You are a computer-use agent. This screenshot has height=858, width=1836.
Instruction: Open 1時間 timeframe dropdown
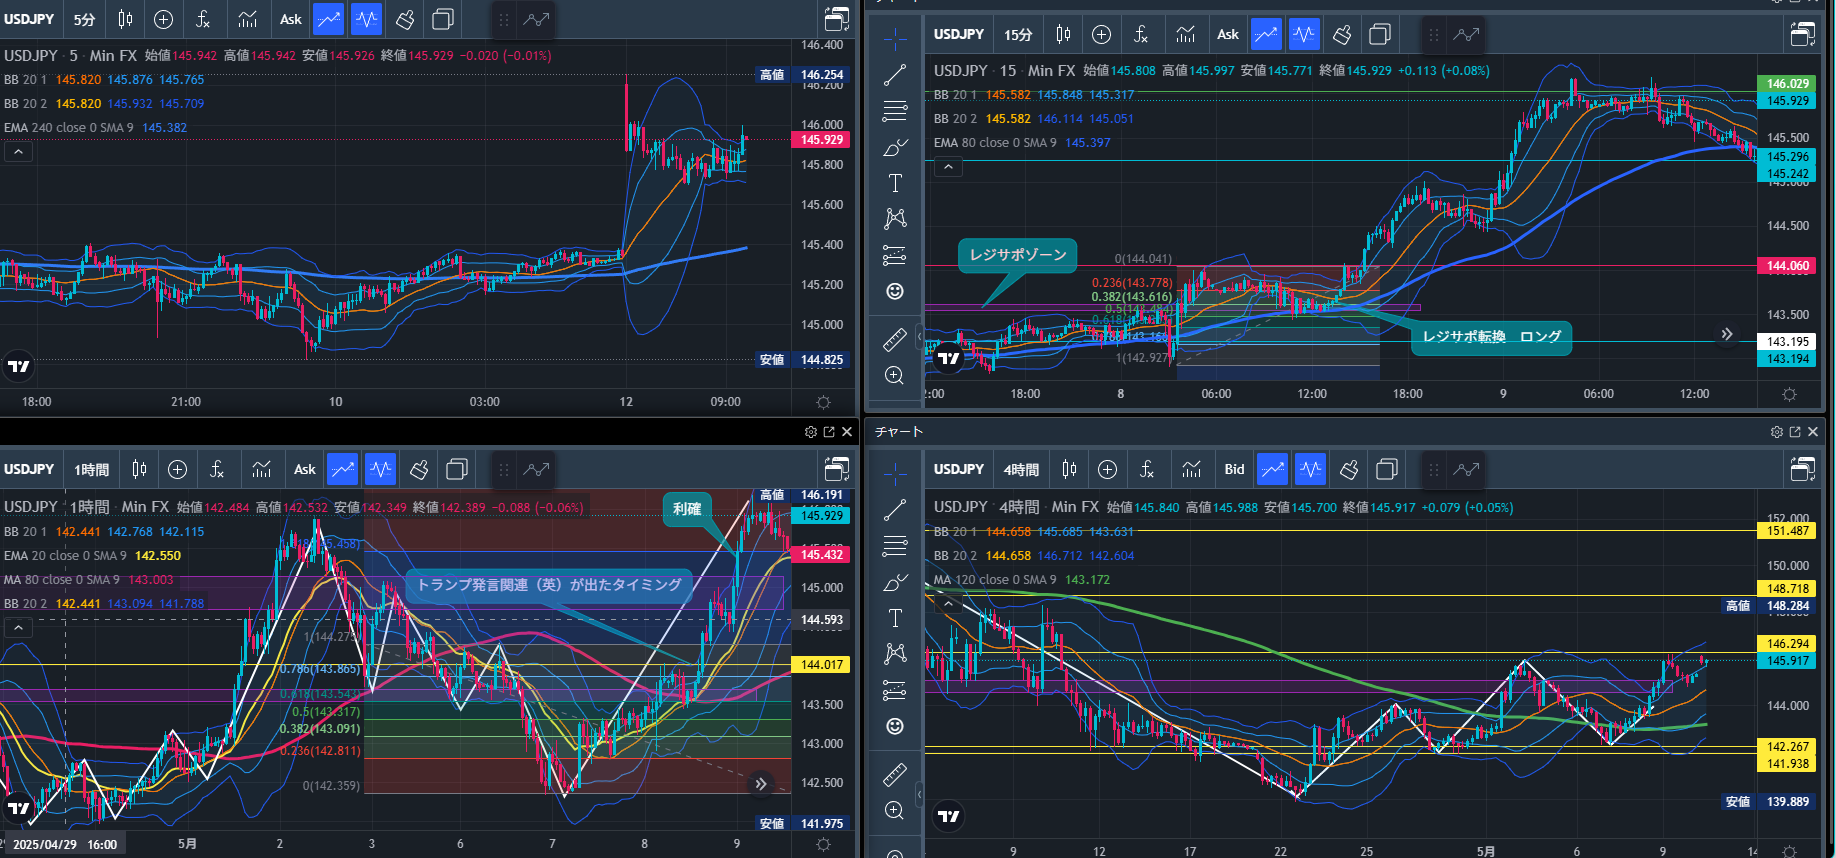point(92,469)
